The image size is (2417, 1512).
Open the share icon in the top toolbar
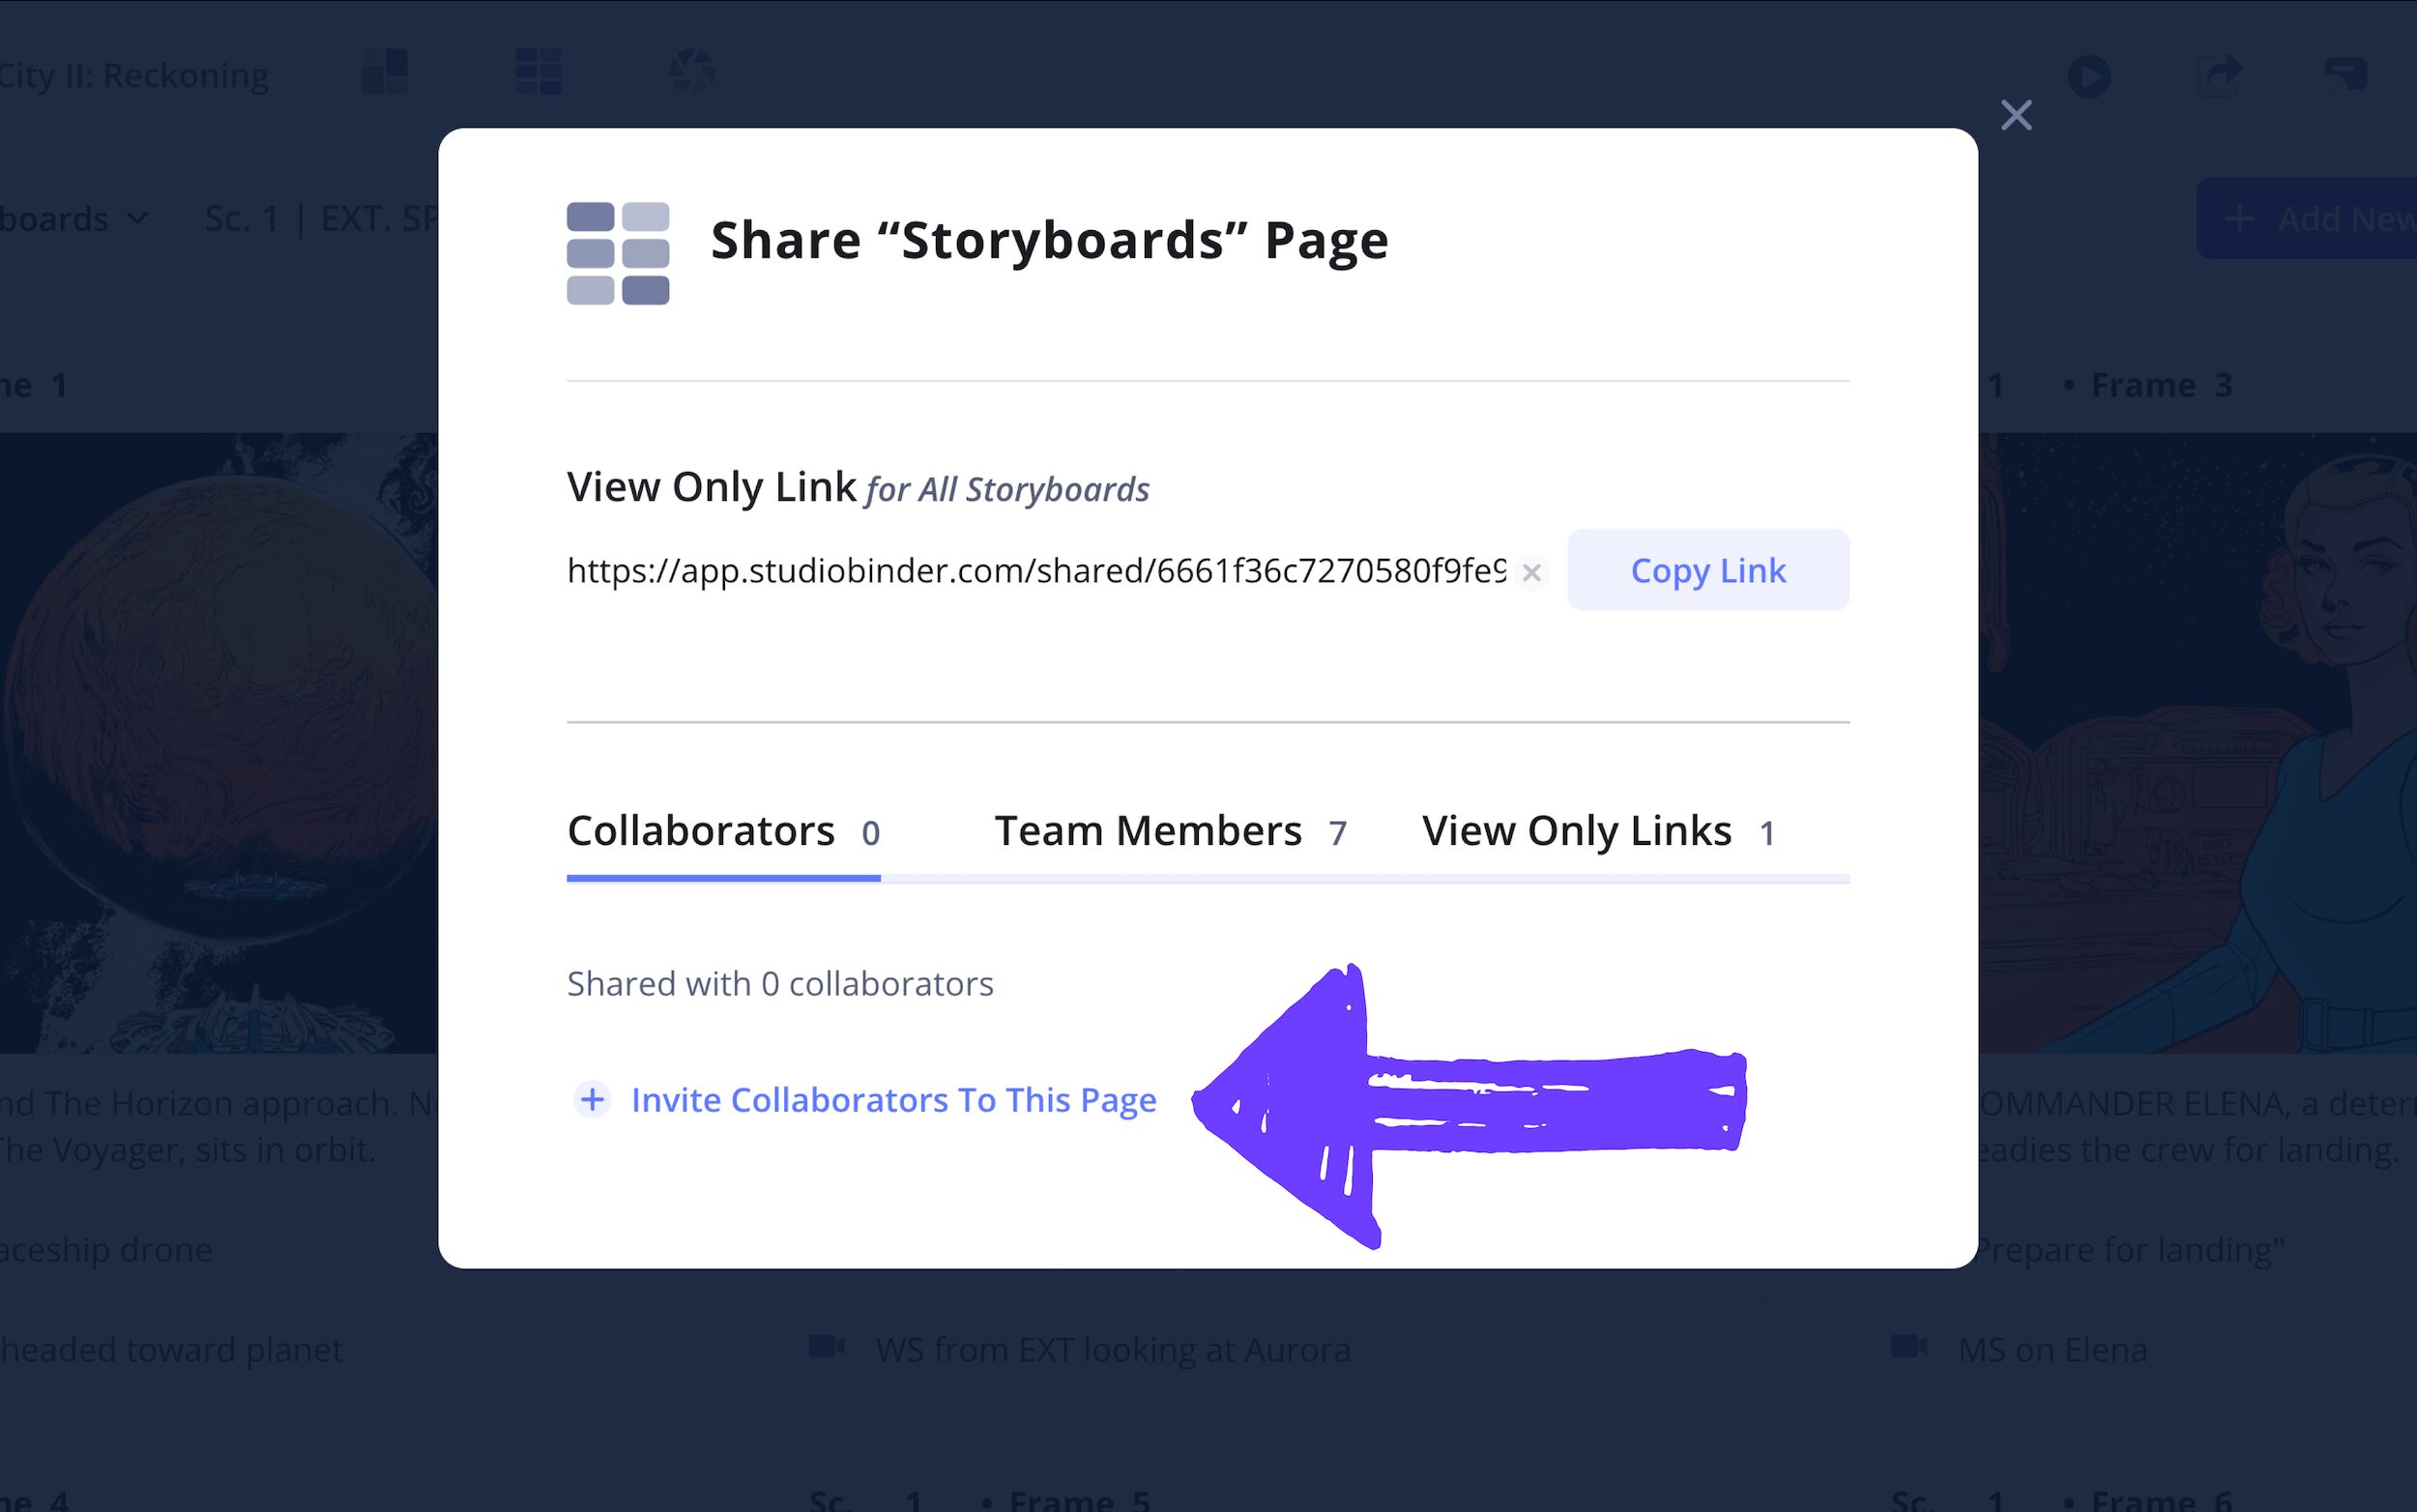click(x=2222, y=76)
